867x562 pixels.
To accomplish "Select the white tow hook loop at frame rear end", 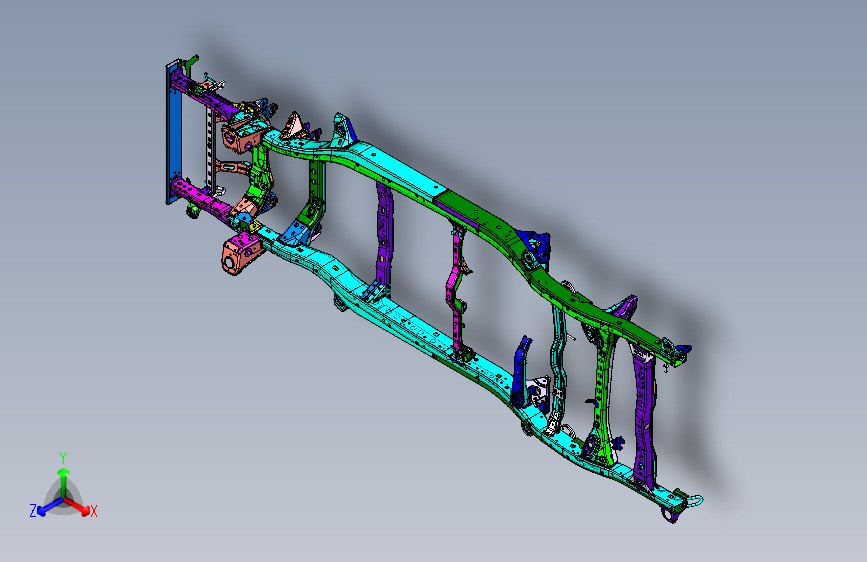I will (696, 500).
